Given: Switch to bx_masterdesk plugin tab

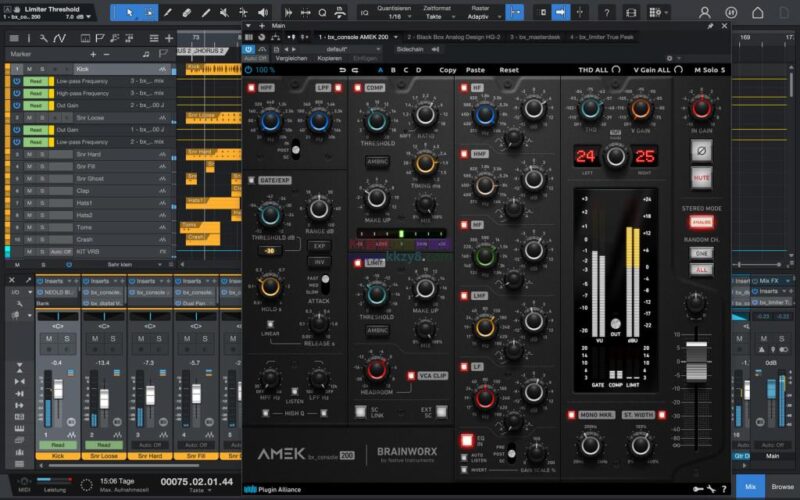Looking at the screenshot, I should pos(535,37).
